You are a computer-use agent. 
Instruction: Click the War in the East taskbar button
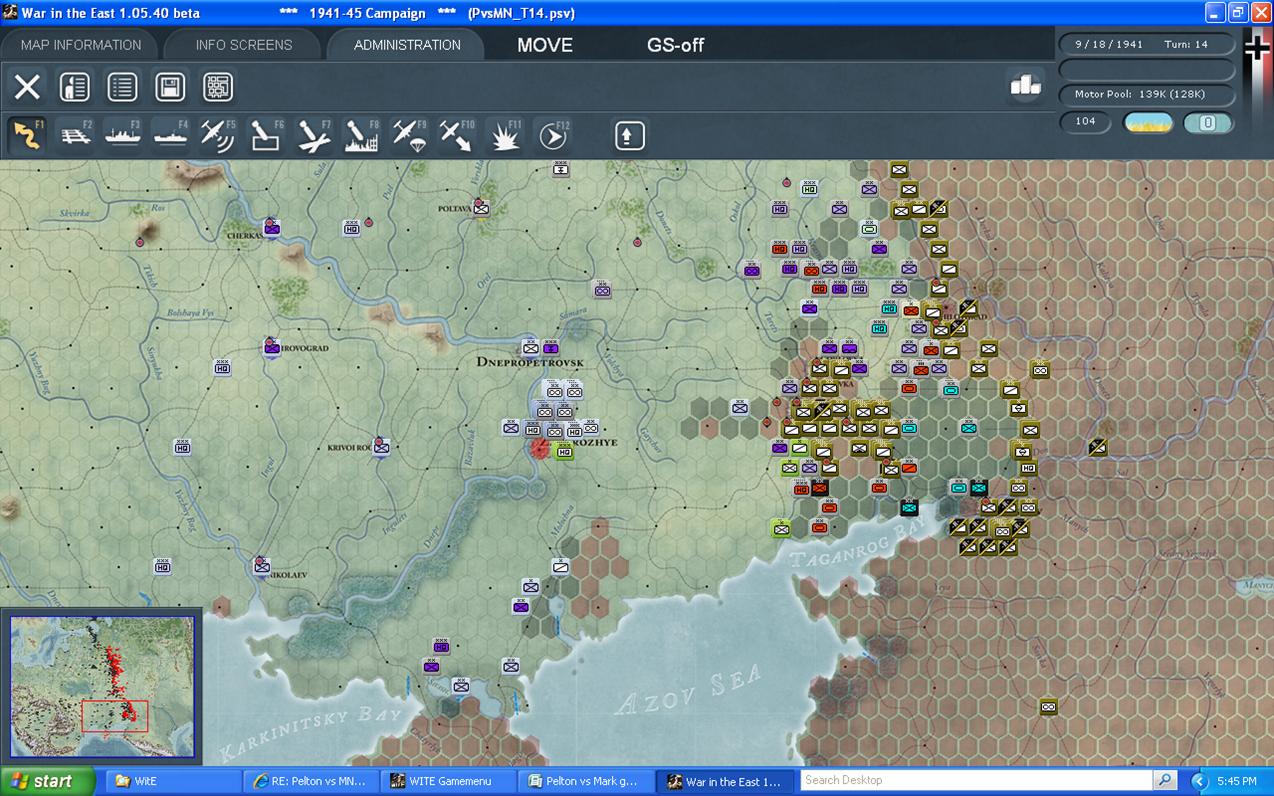(724, 781)
